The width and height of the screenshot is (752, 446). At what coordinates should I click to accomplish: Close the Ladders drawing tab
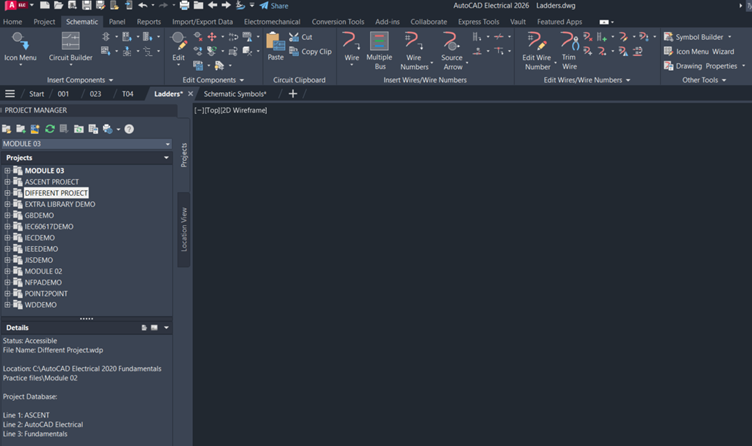tap(190, 94)
